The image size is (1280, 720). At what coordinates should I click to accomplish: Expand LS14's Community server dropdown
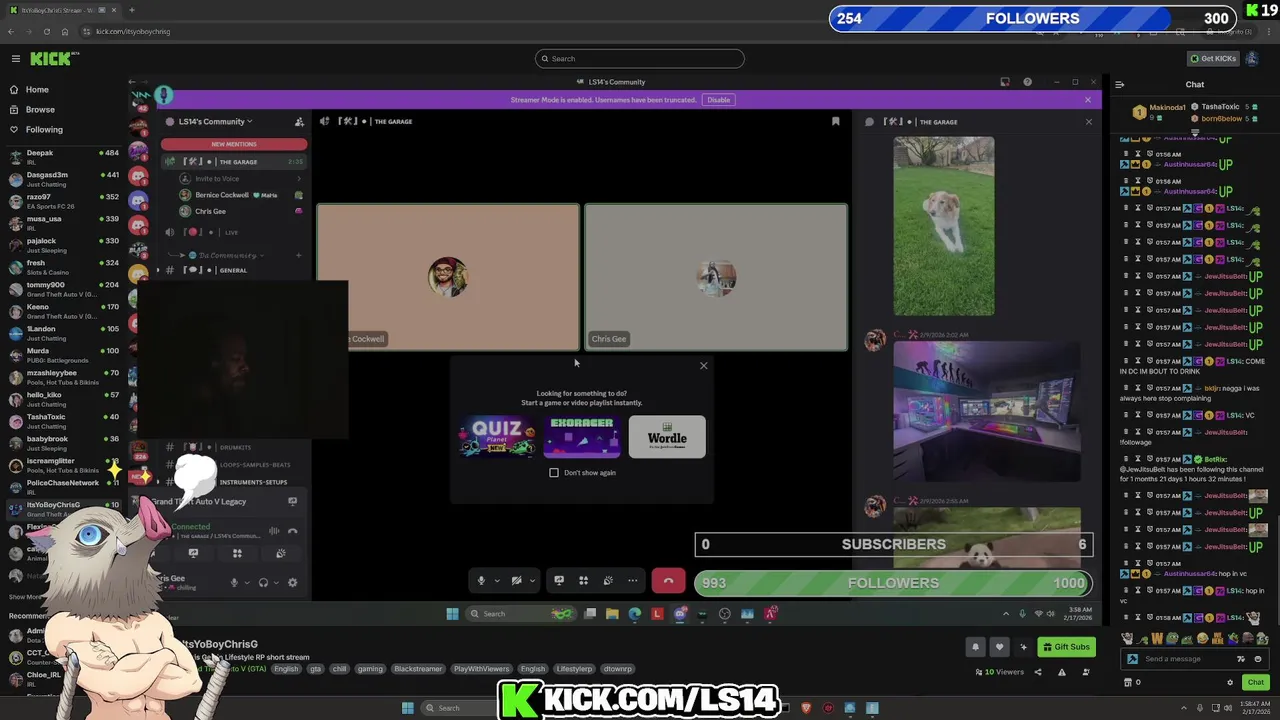[x=215, y=122]
